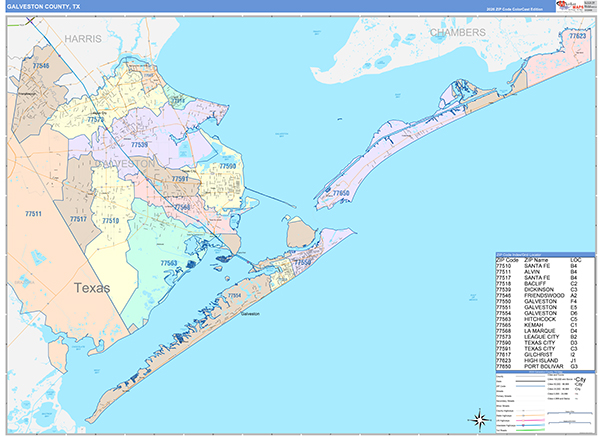Select the 77511 ZIP label on map
This screenshot has height=436, width=600.
pyautogui.click(x=33, y=214)
